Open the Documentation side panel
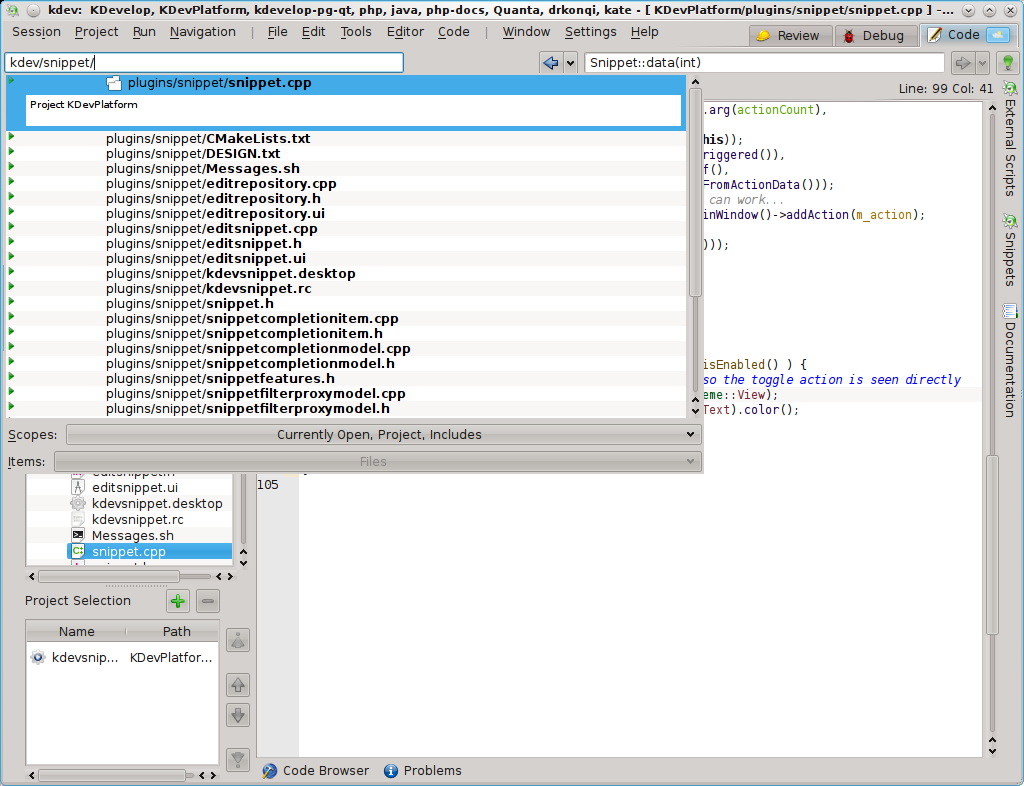 click(x=1010, y=360)
